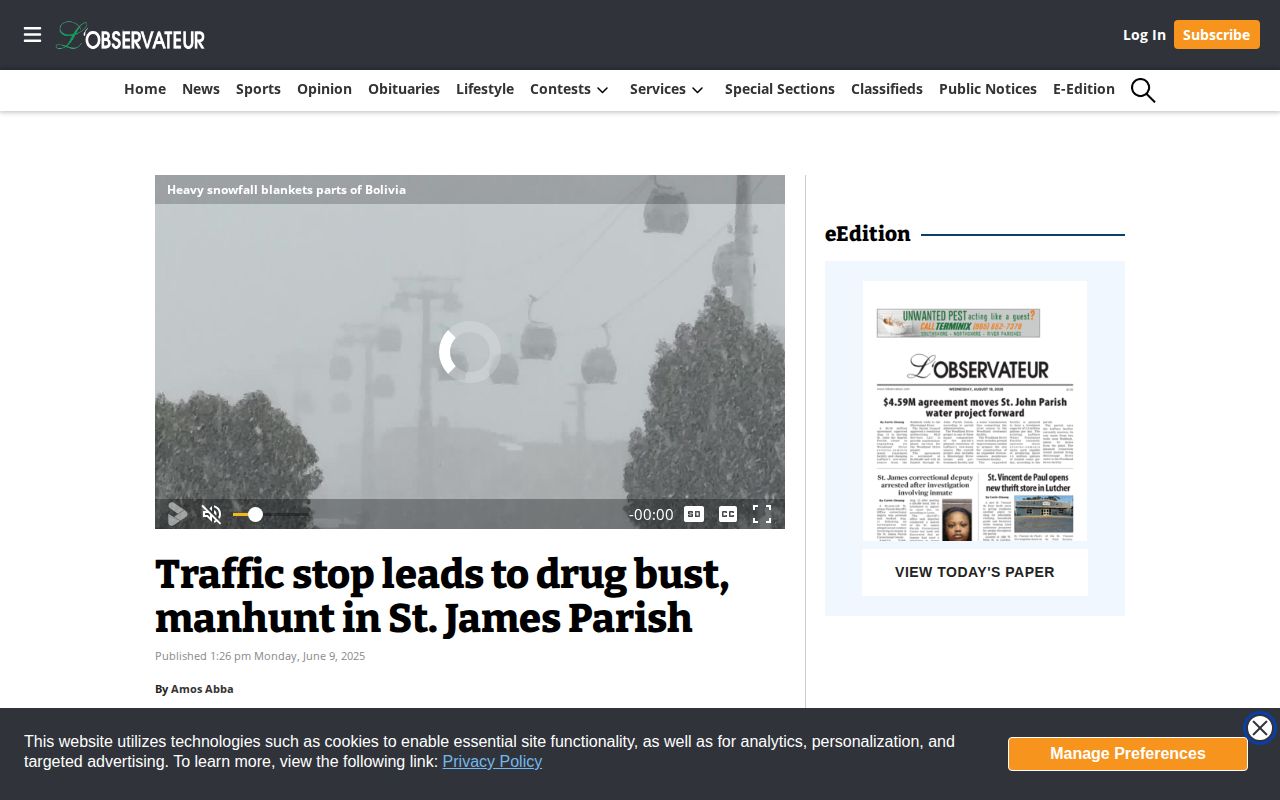Close the cookie banner X icon
The height and width of the screenshot is (800, 1280).
(1260, 728)
